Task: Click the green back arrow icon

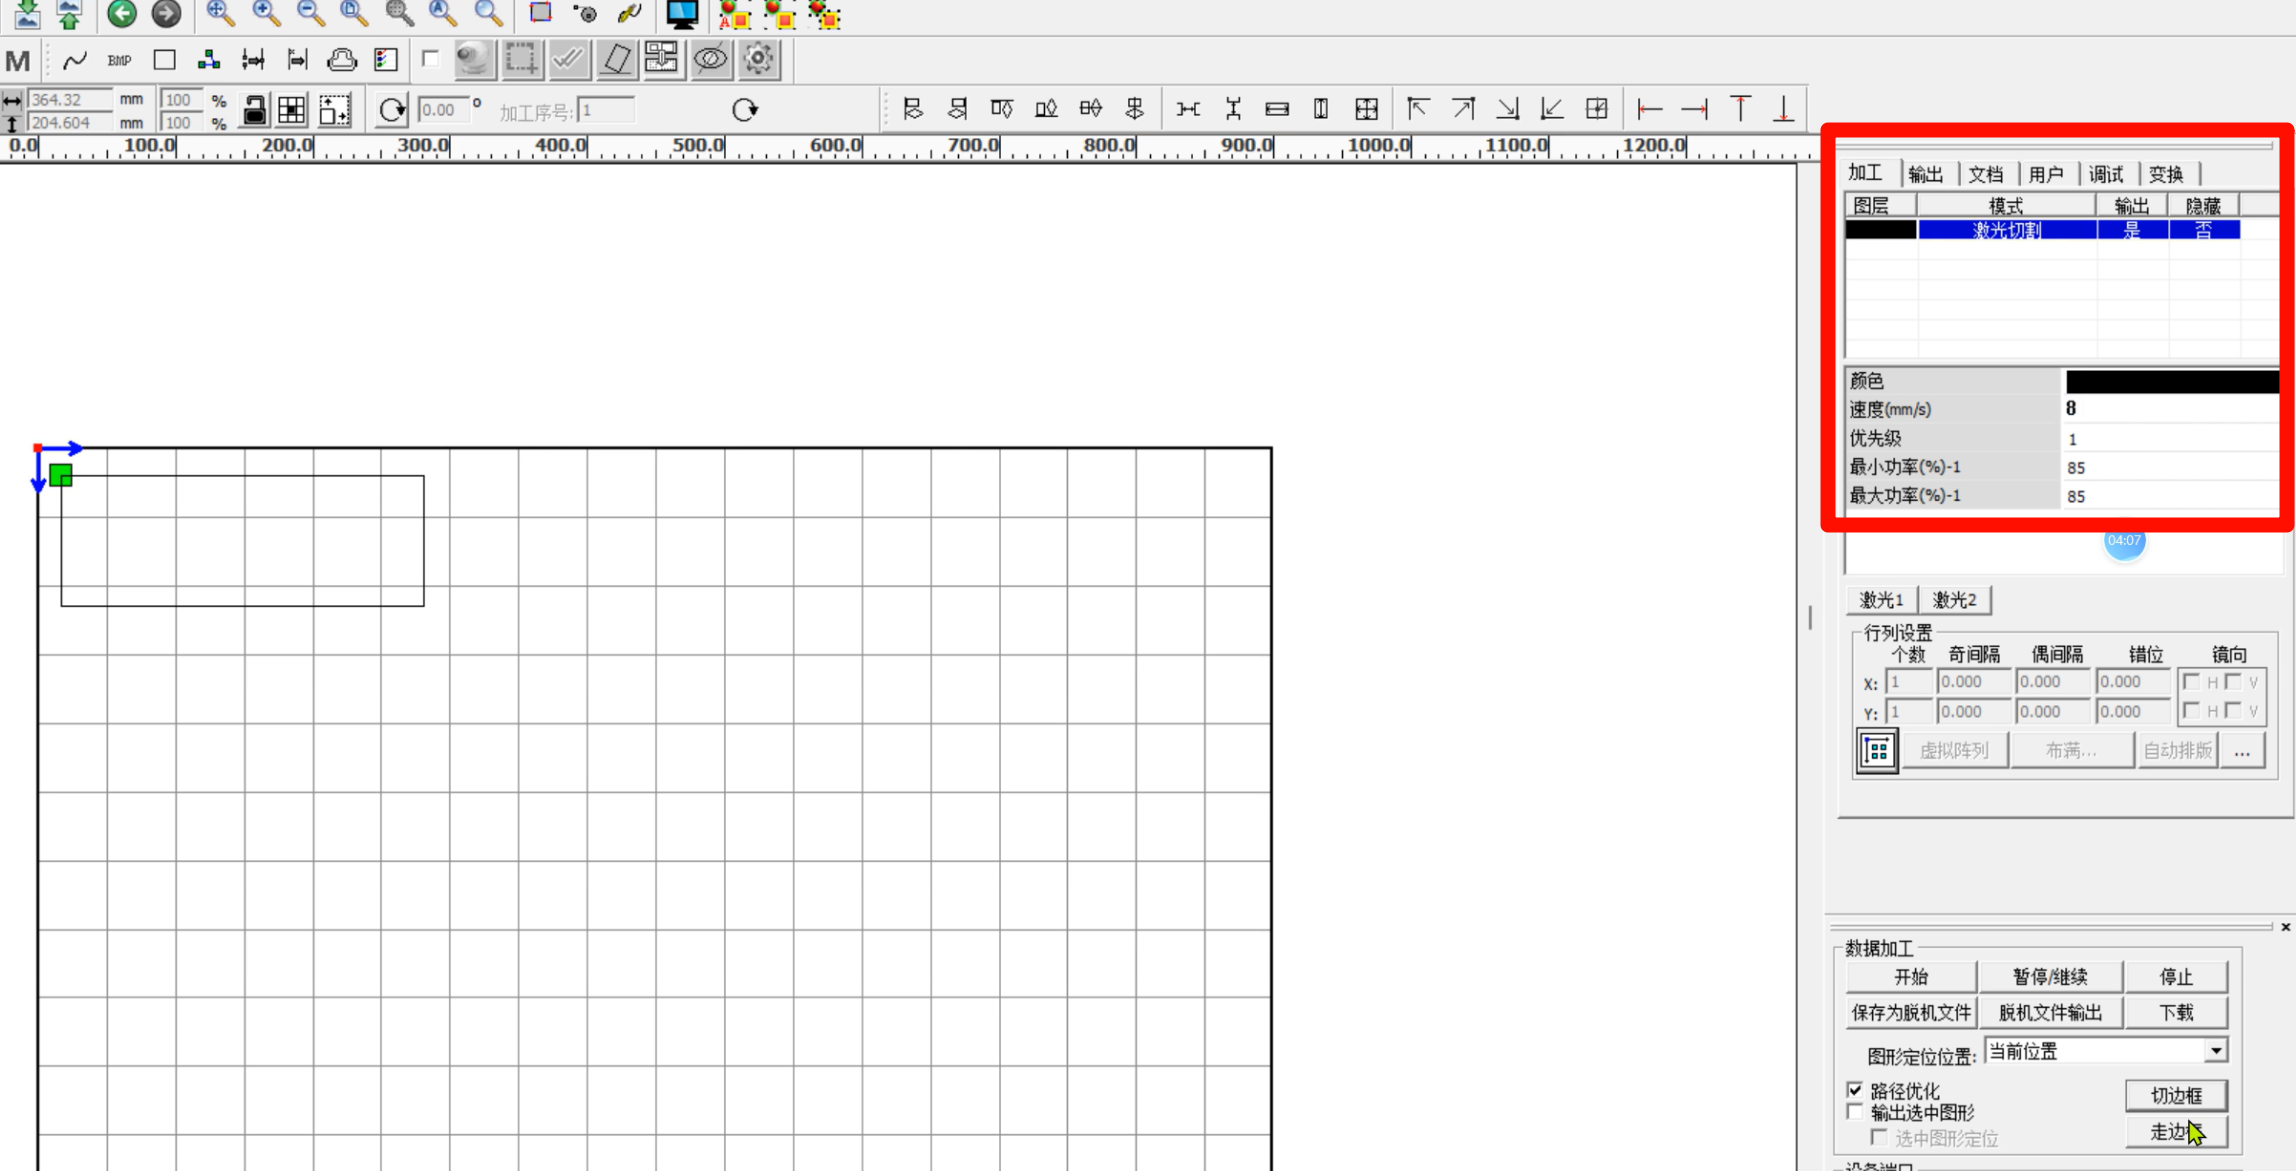Action: point(122,13)
